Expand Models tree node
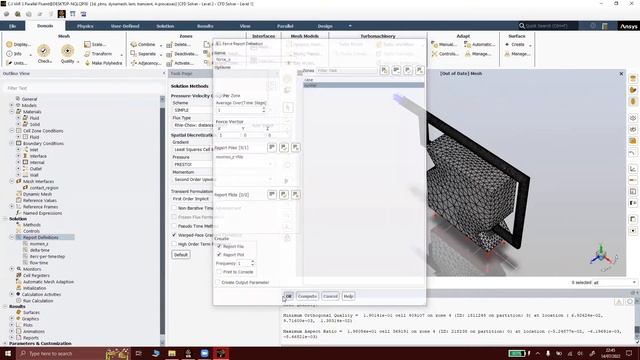 click(x=12, y=105)
